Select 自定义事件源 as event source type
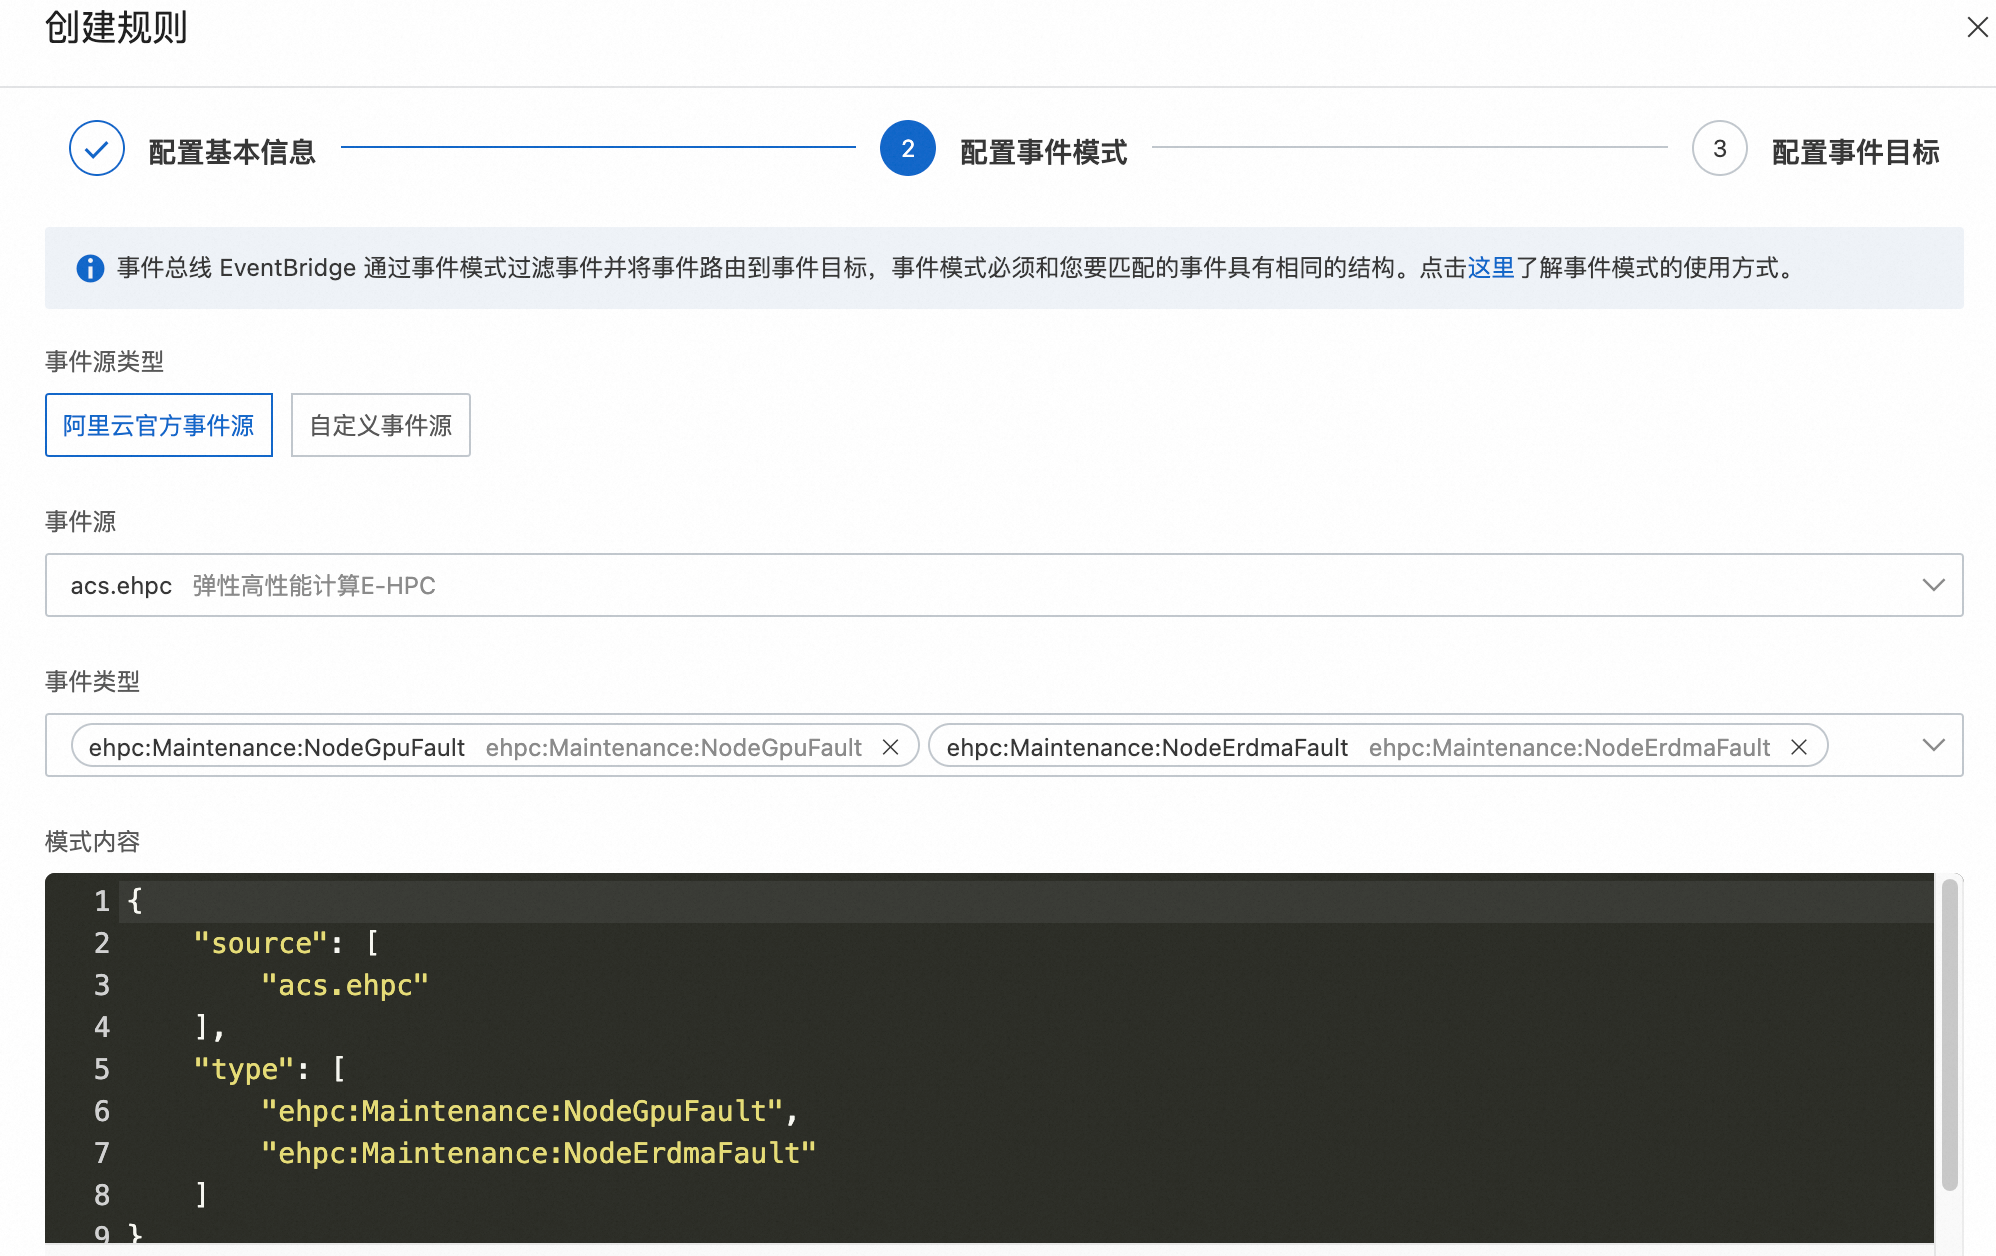1996x1256 pixels. (x=381, y=425)
